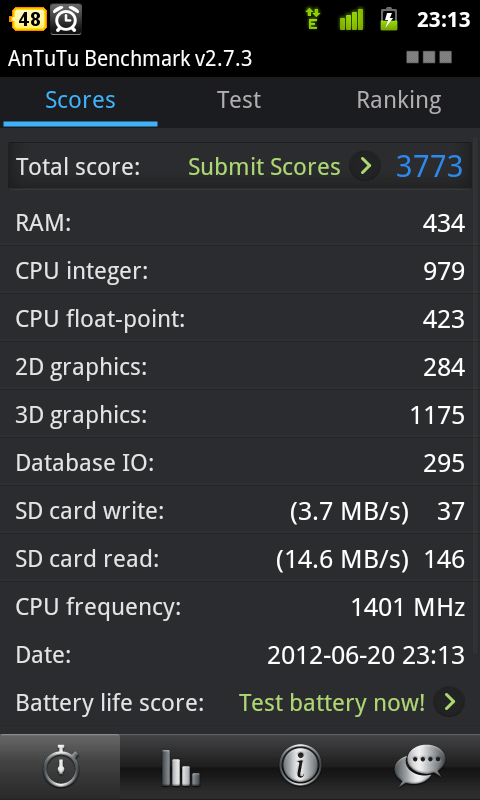Open the three-squares overflow menu
Viewport: 480px width, 800px height.
429,57
